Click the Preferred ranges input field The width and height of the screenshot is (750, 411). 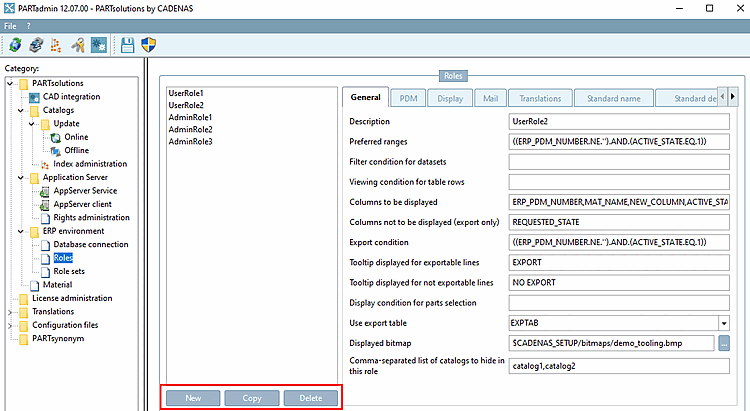click(x=619, y=142)
